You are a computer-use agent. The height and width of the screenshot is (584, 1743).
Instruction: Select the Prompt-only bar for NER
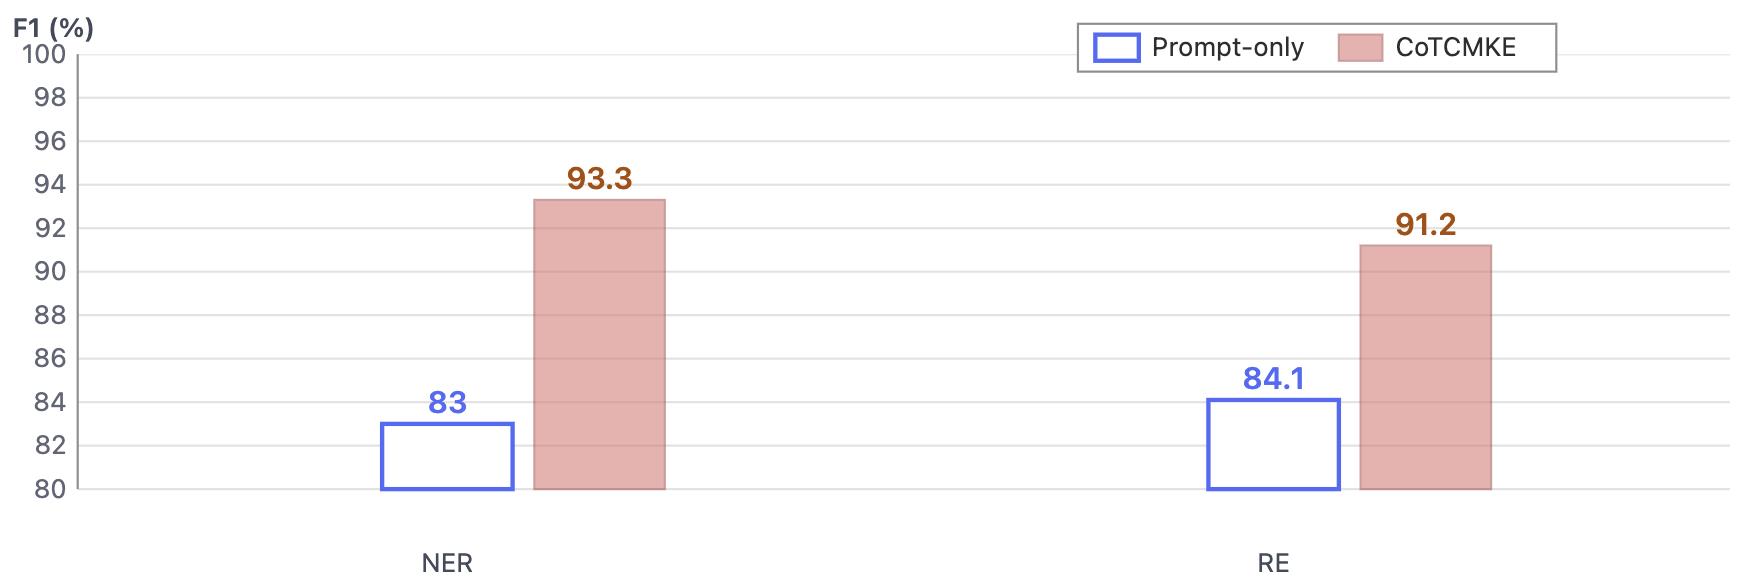tap(447, 457)
